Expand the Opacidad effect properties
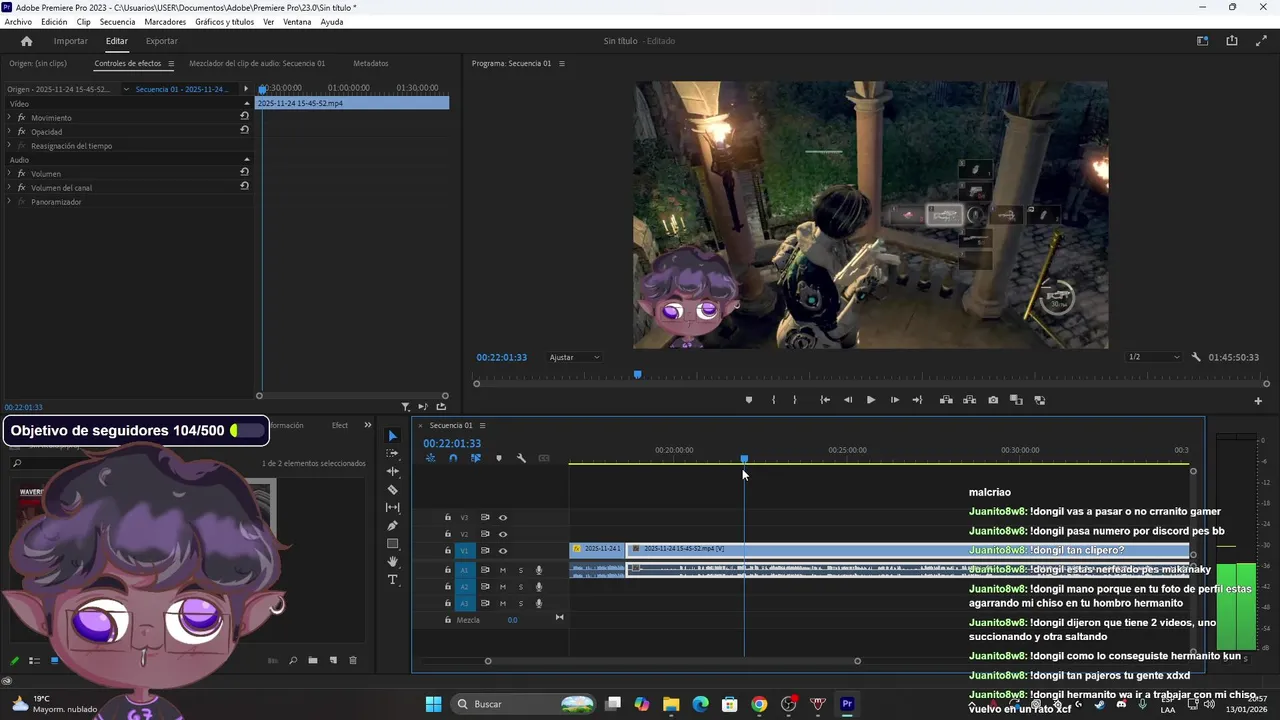 [9, 131]
